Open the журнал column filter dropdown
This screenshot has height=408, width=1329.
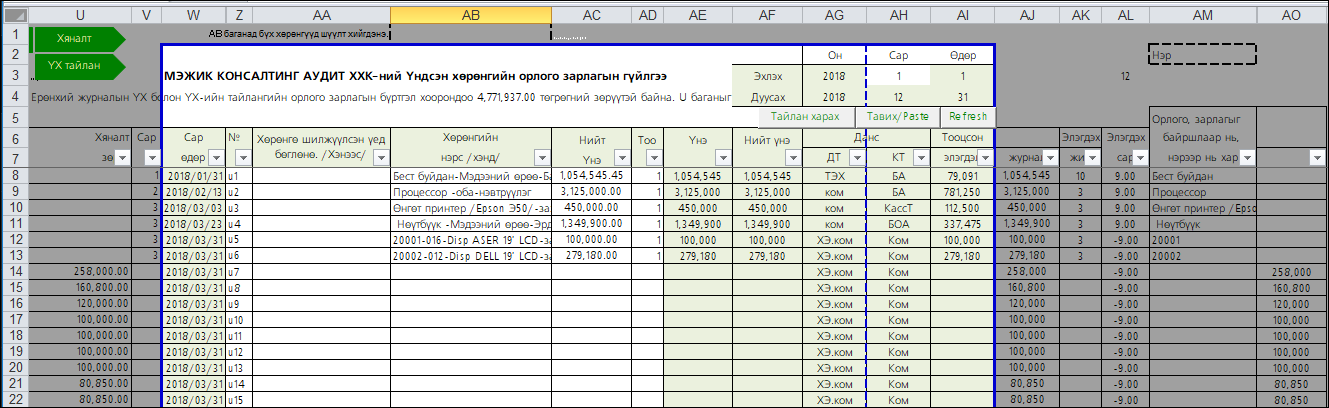point(1047,158)
